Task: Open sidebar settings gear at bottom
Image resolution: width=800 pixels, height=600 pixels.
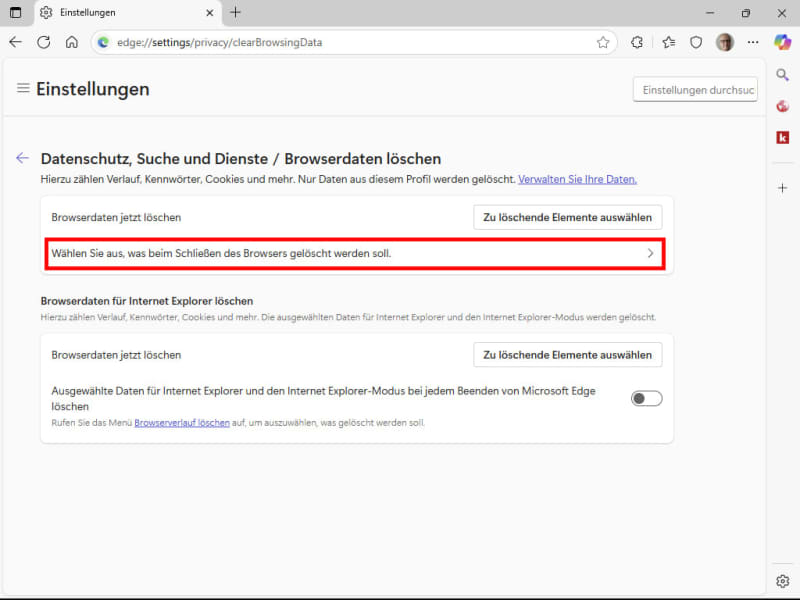Action: [783, 581]
